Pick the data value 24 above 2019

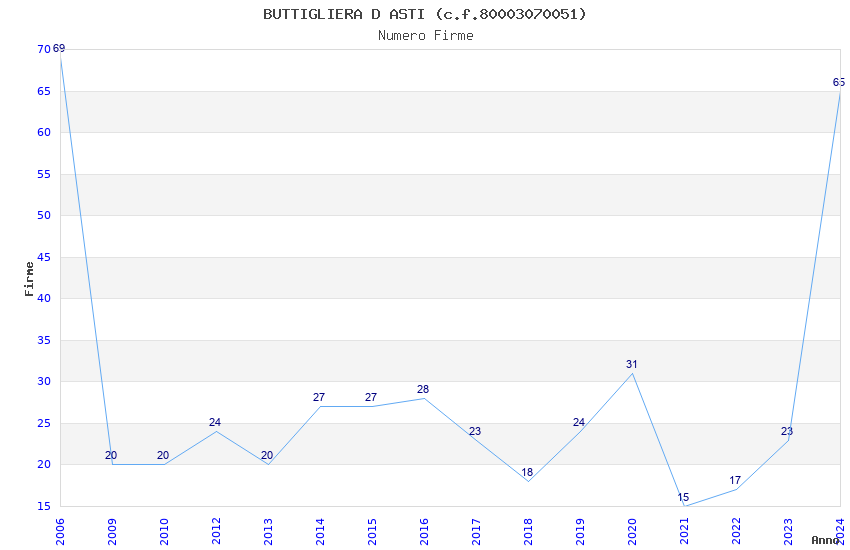579,422
